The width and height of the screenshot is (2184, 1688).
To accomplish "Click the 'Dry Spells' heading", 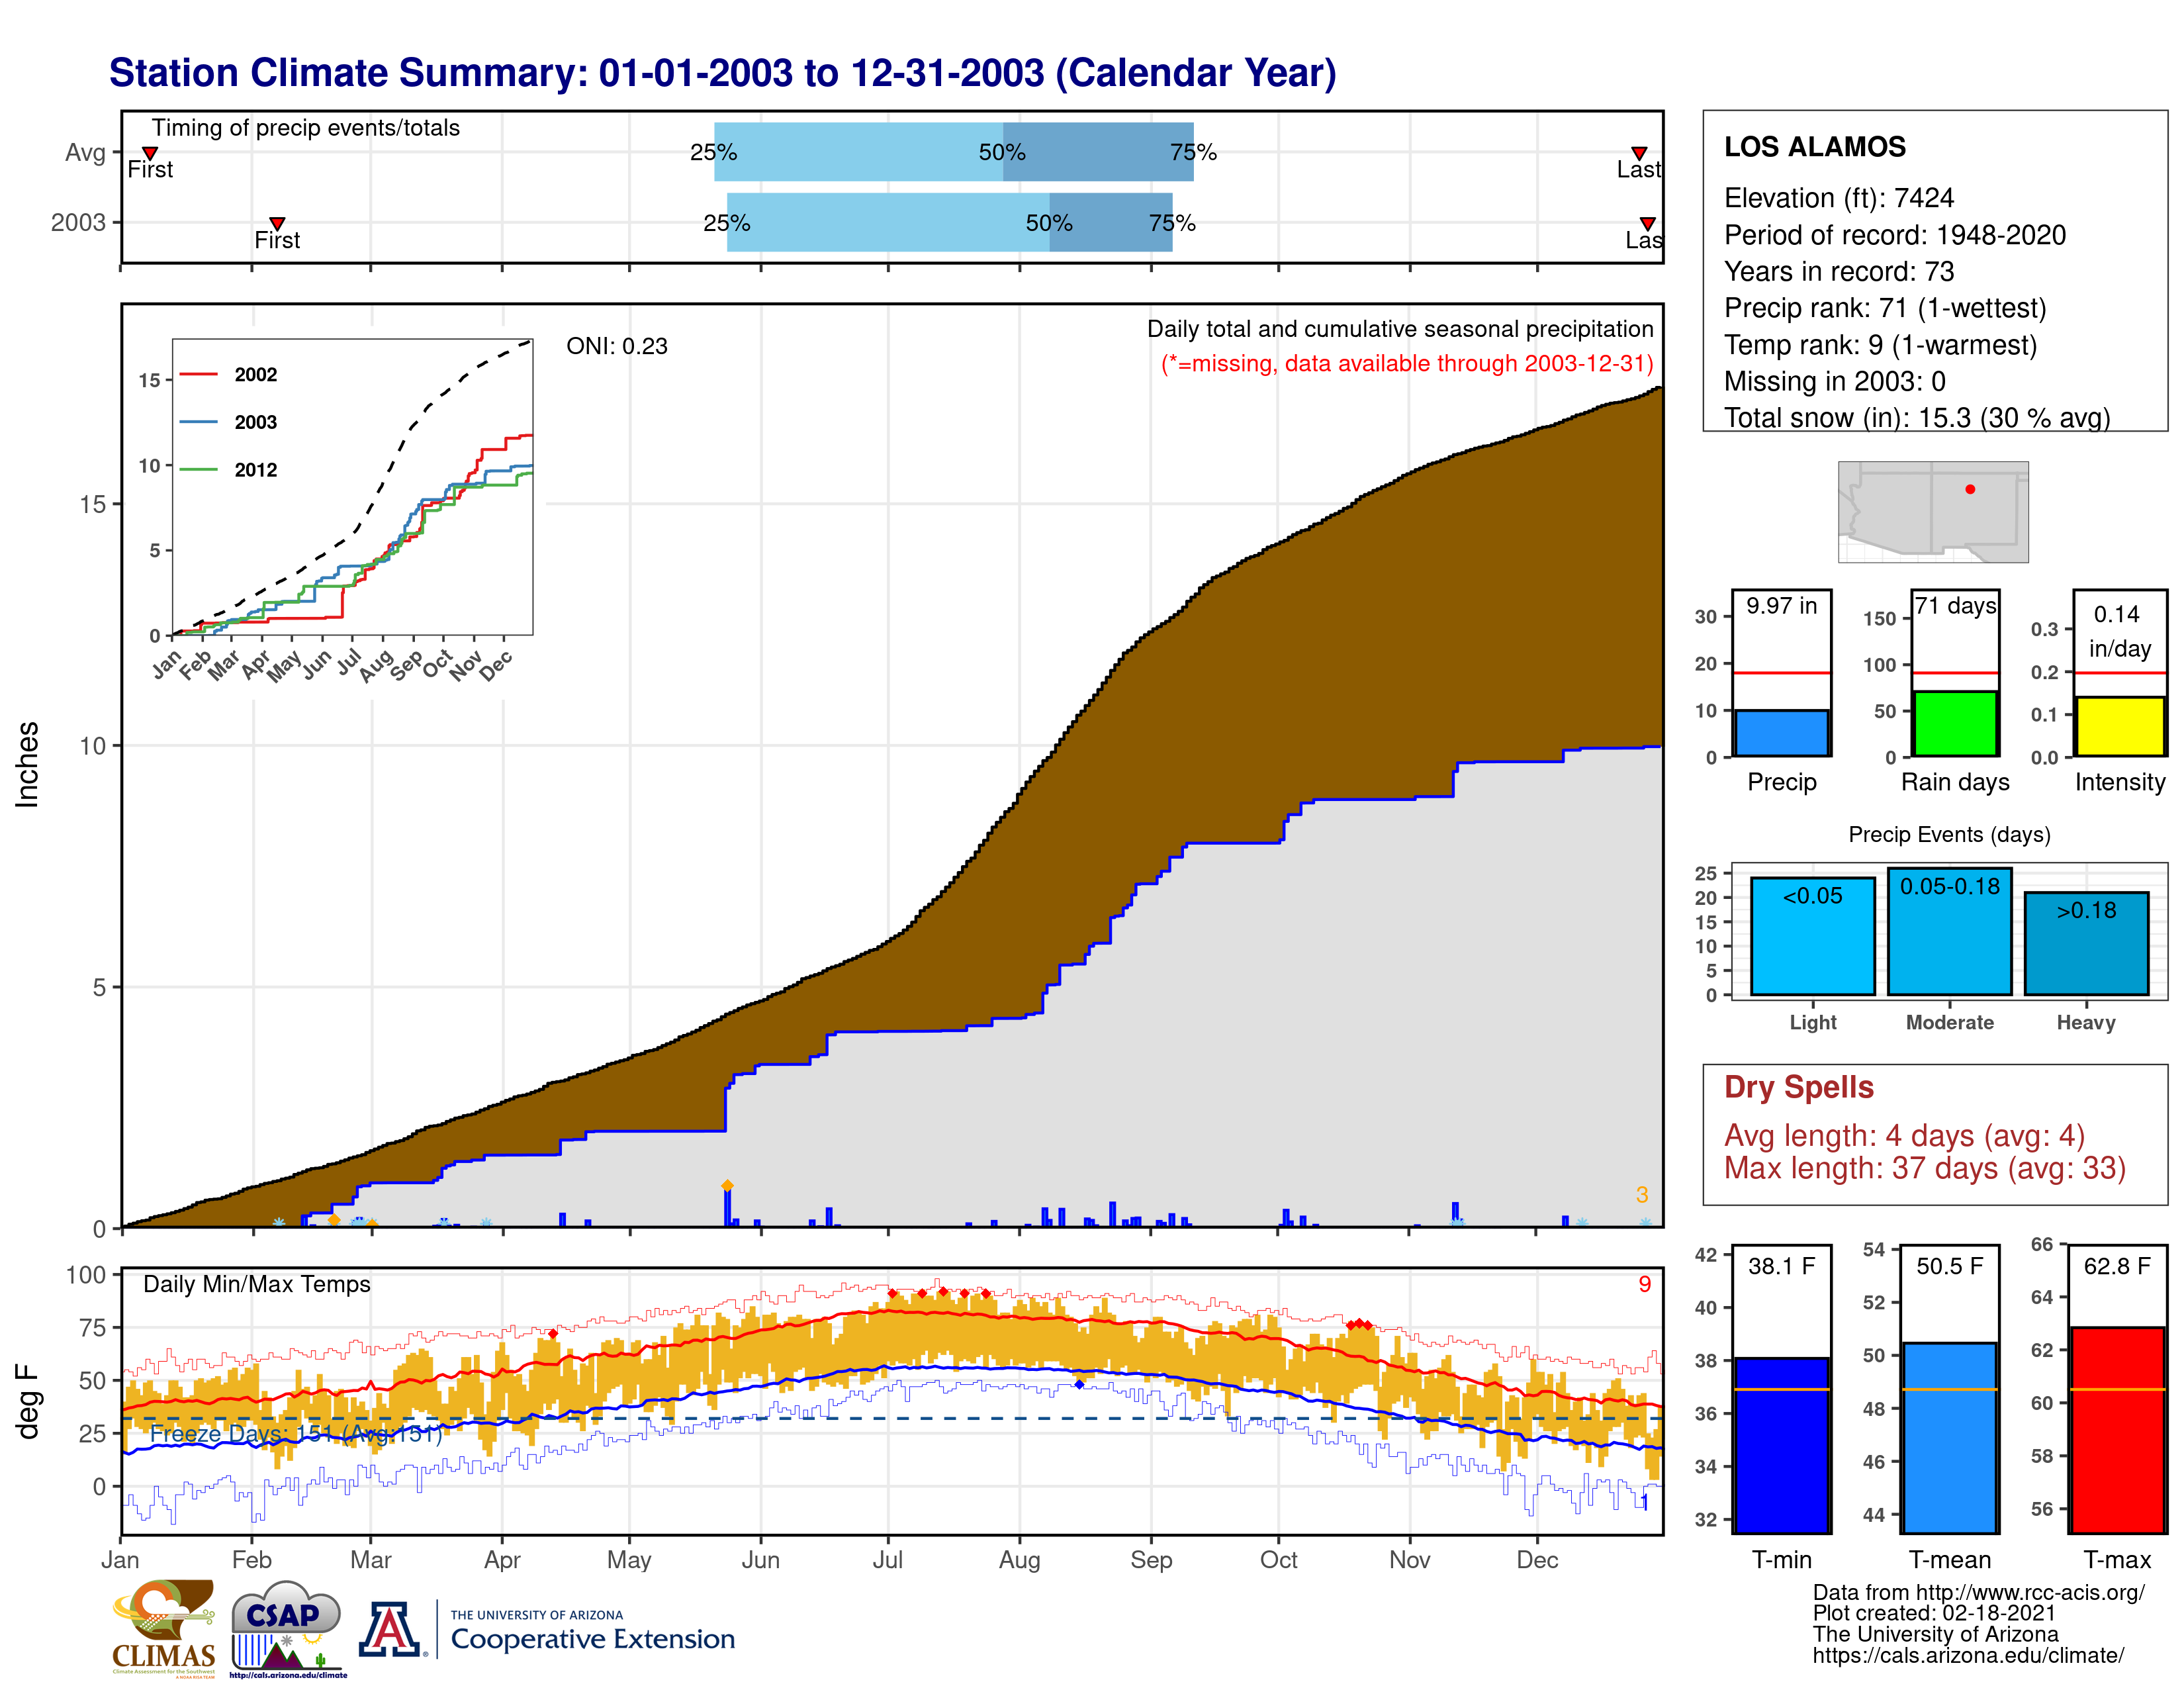I will 1799,1087.
